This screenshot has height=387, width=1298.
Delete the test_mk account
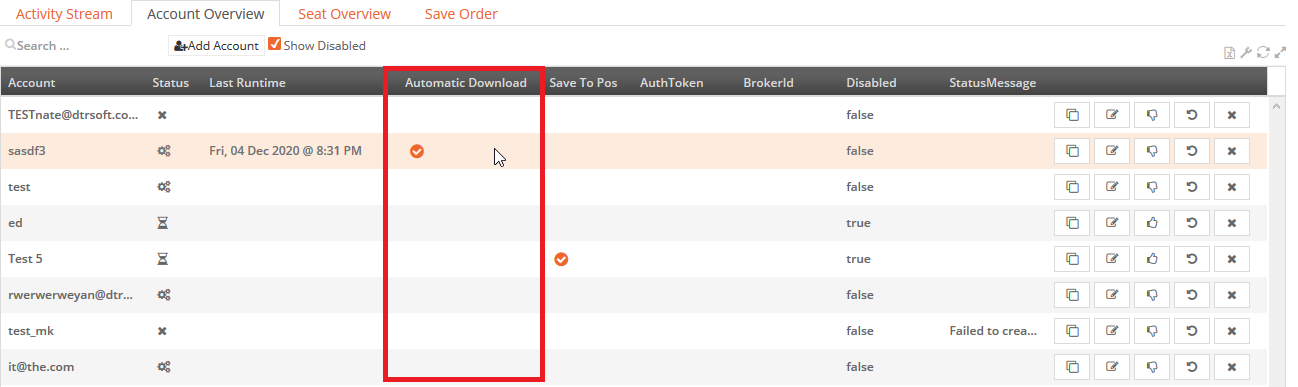pyautogui.click(x=1232, y=331)
